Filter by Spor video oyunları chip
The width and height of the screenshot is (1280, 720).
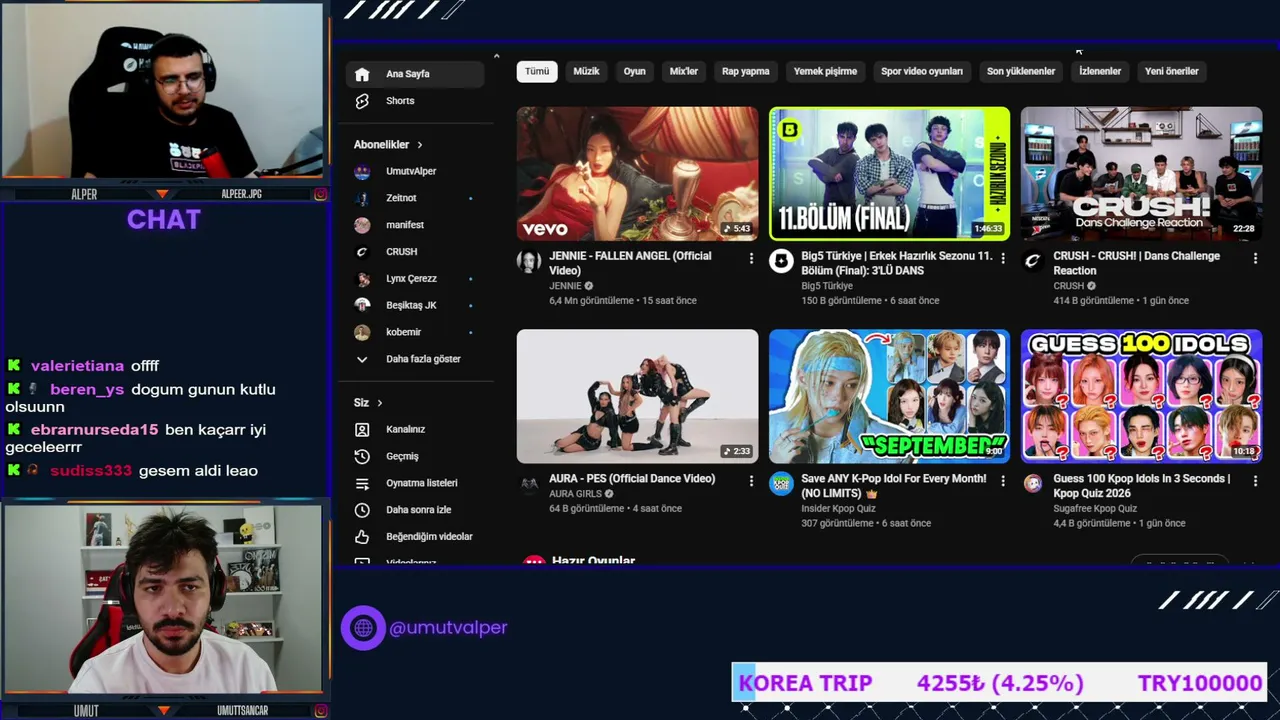(922, 71)
